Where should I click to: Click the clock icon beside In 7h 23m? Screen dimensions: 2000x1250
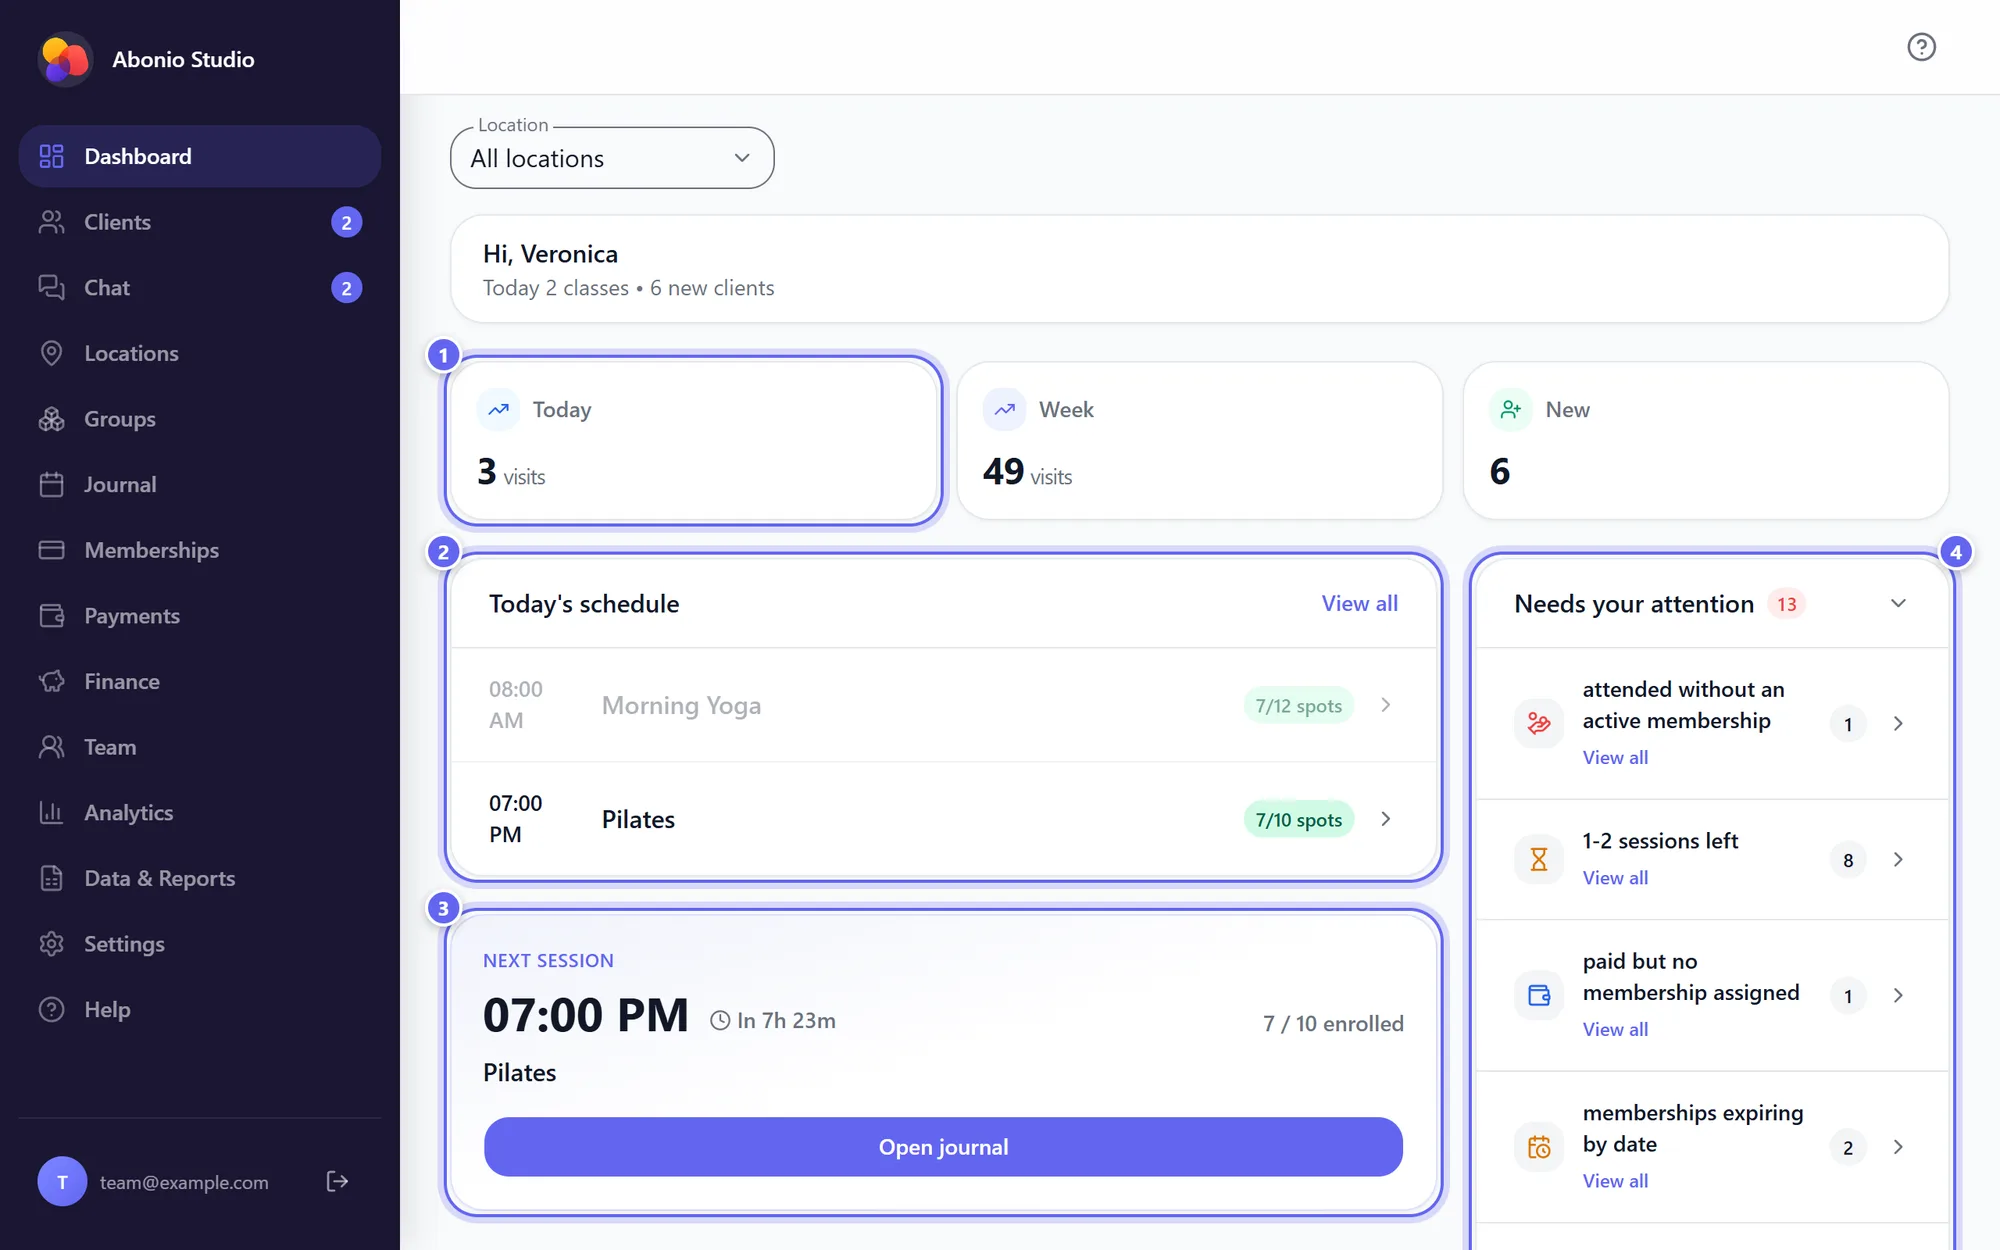tap(720, 1021)
